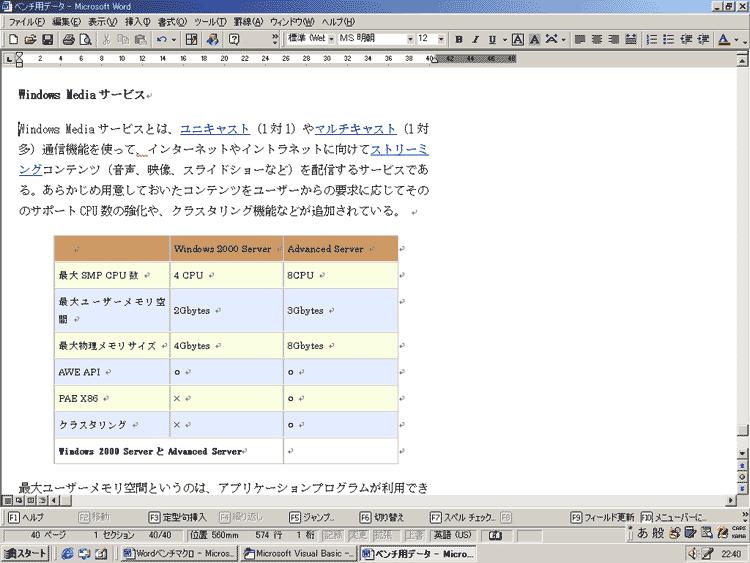750x563 pixels.
Task: Toggle underline formatting
Action: click(492, 39)
